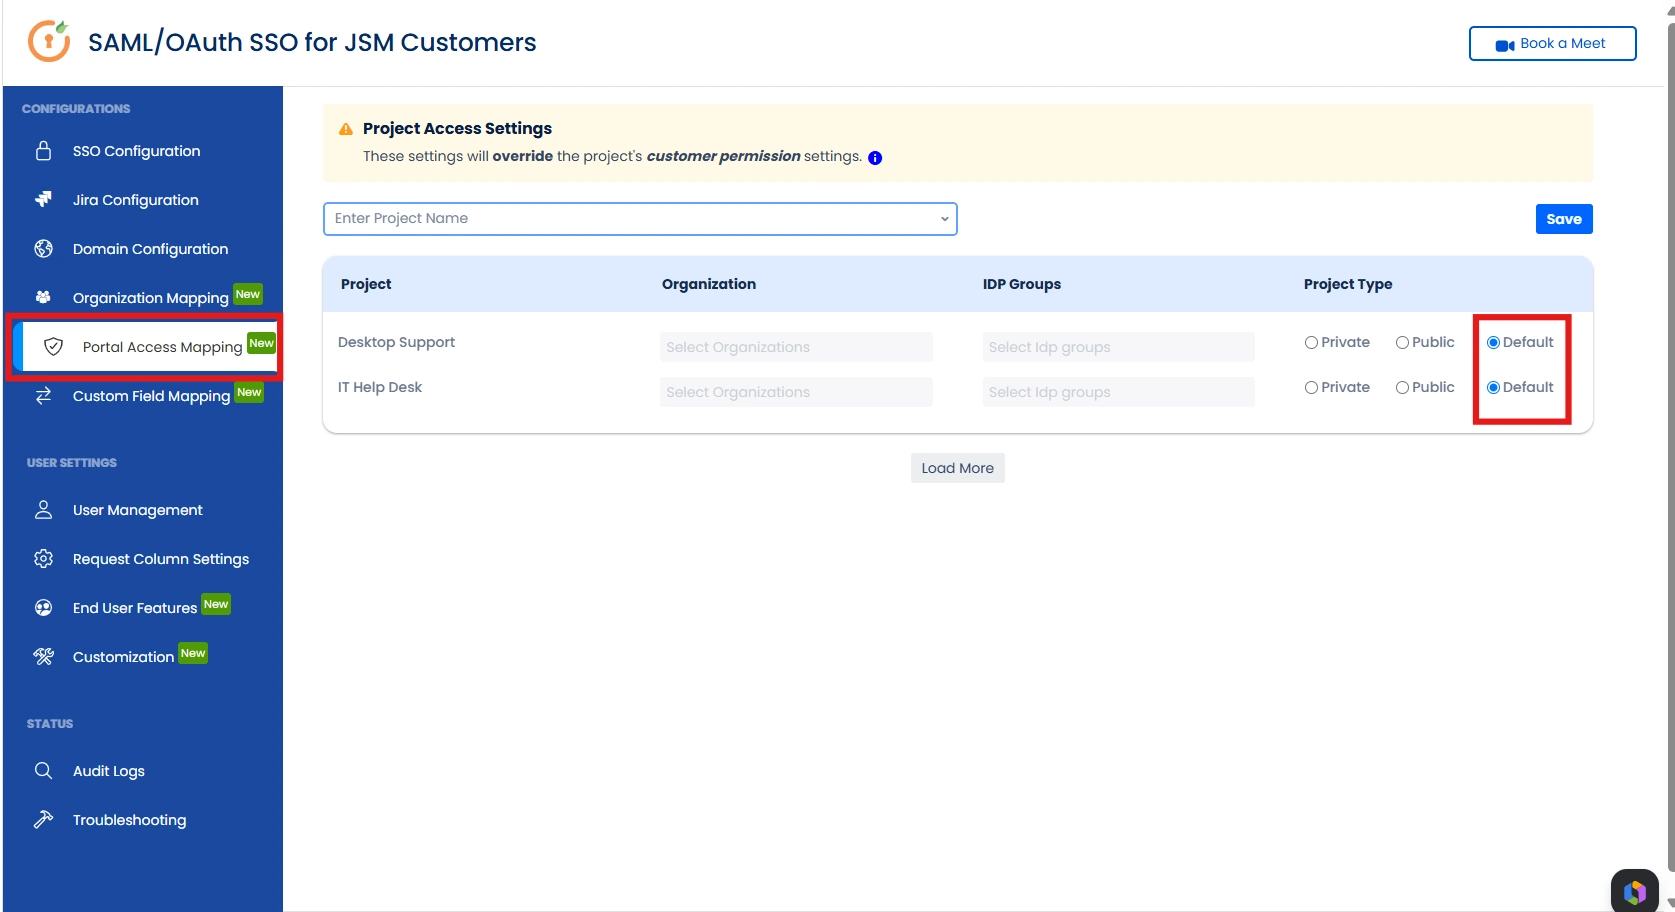
Task: Open SSO Configuration menu item
Action: click(137, 151)
